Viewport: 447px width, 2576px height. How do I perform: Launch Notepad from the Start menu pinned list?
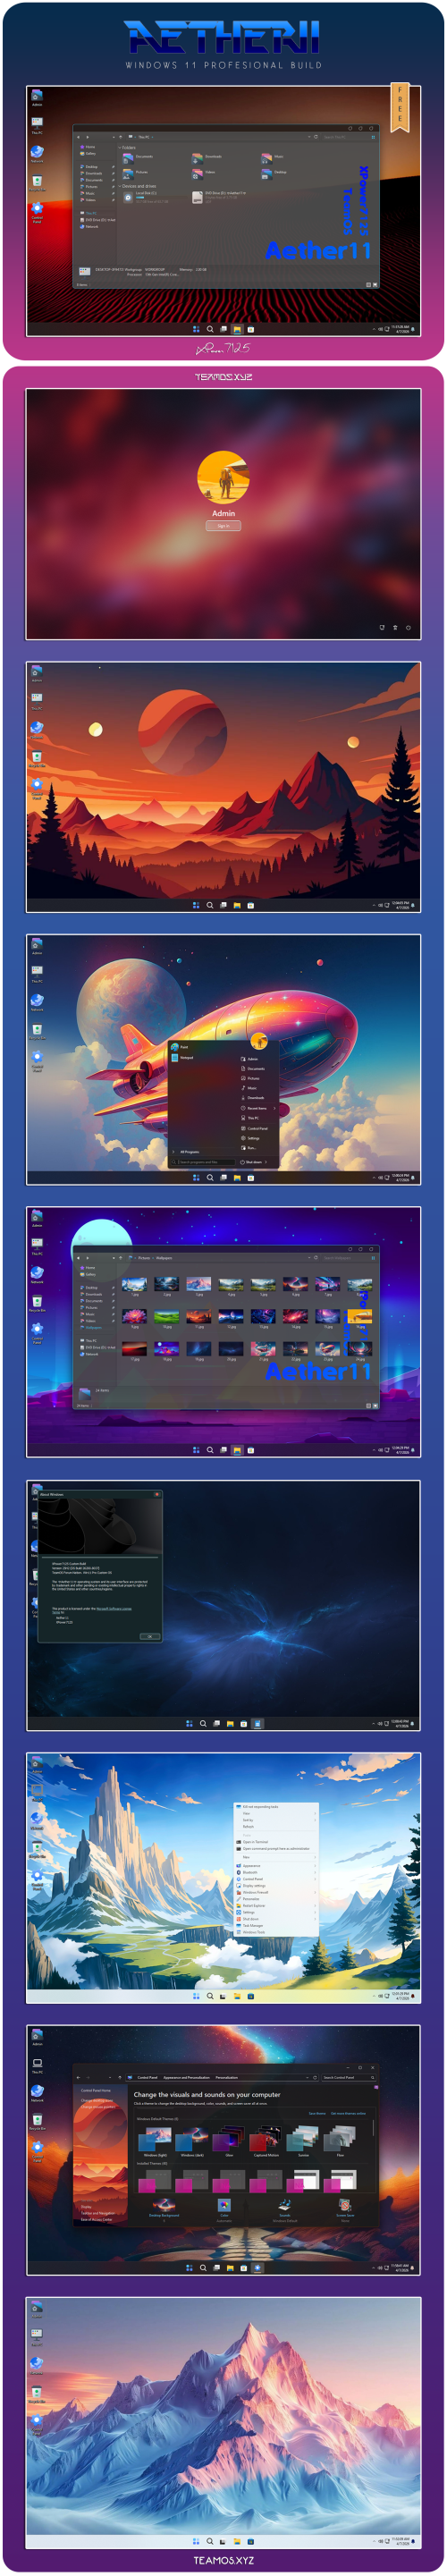click(x=183, y=1057)
